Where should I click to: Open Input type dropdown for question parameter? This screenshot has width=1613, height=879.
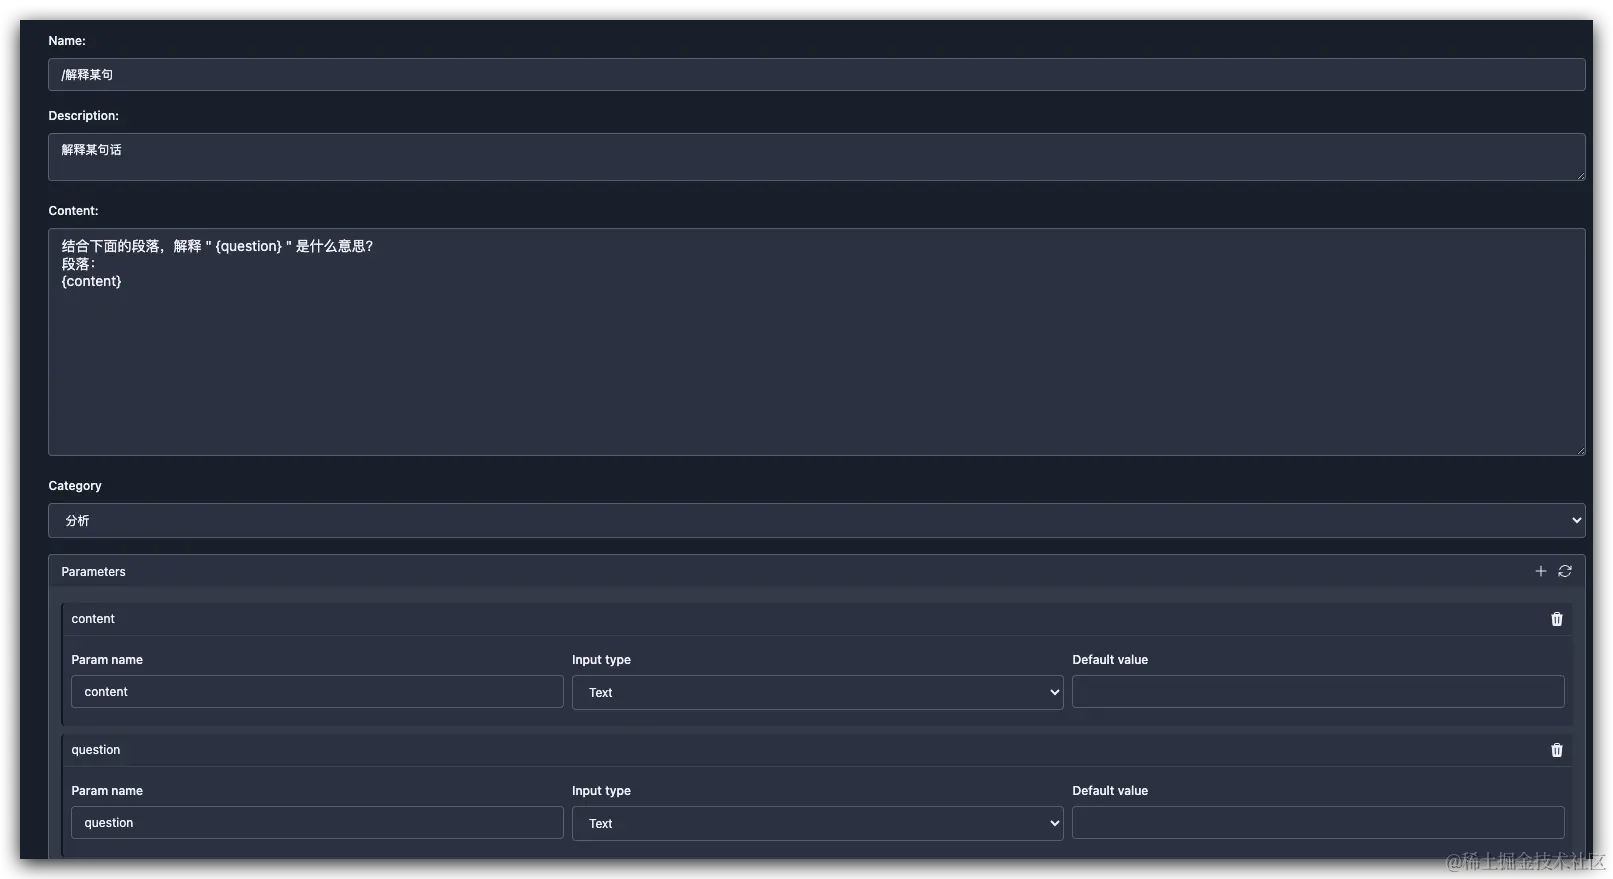coord(817,823)
